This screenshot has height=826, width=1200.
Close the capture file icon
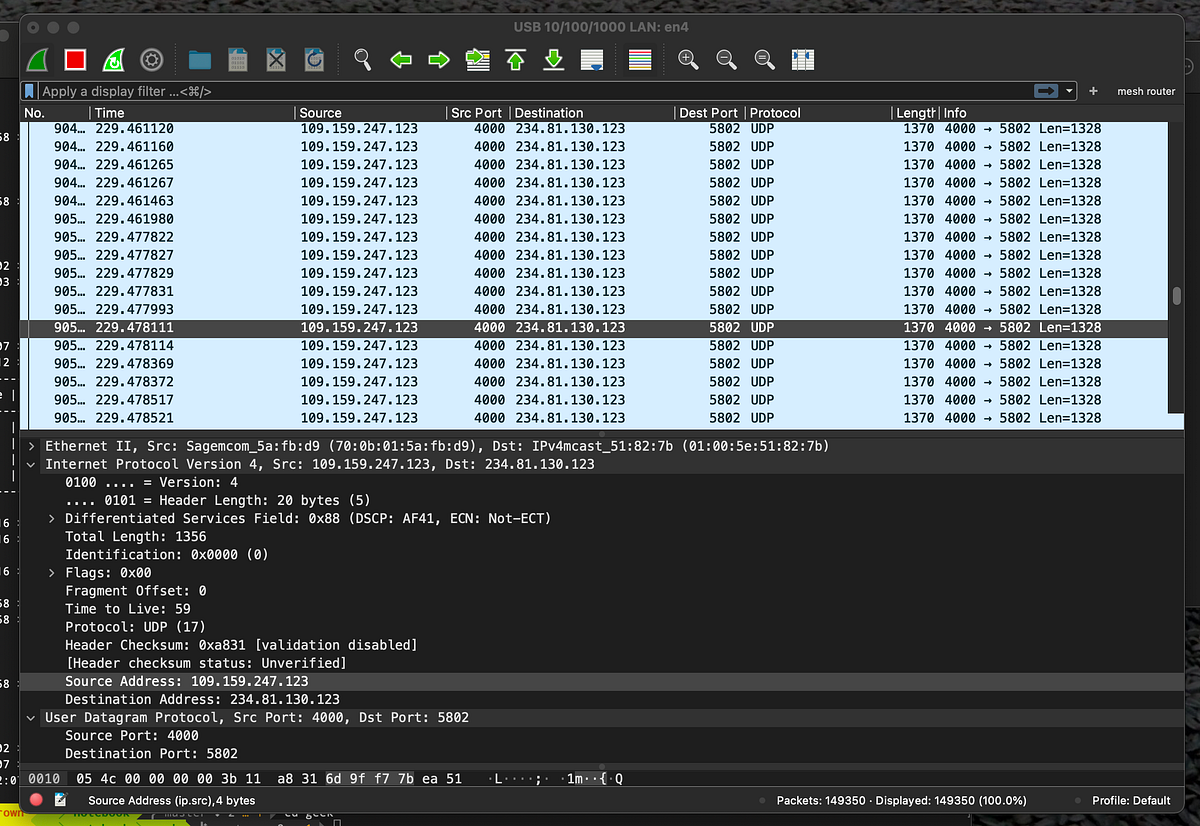[x=276, y=60]
